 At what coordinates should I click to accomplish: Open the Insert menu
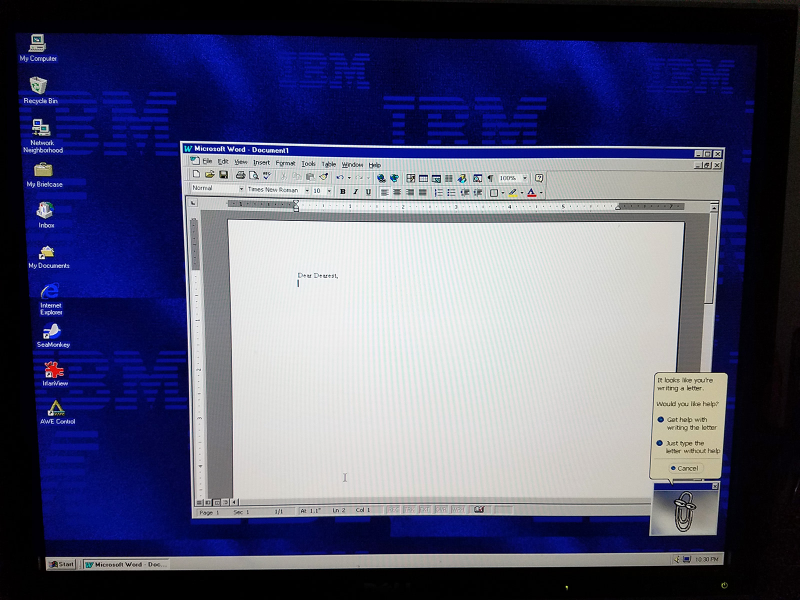tap(261, 163)
